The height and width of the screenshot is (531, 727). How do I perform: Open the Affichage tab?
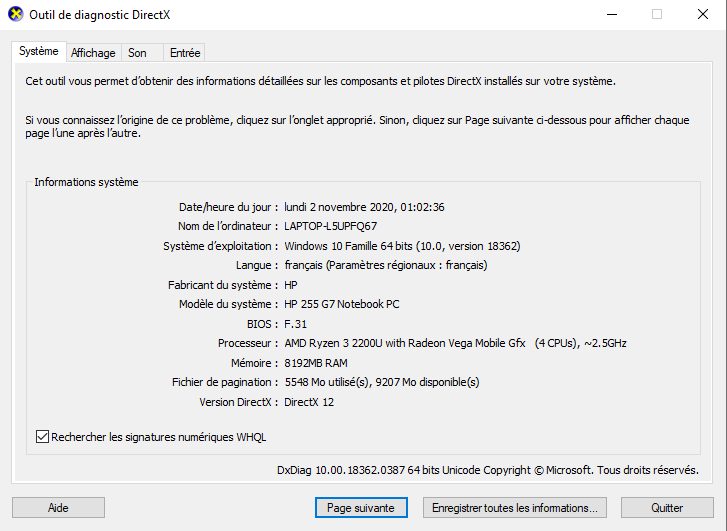(x=93, y=53)
